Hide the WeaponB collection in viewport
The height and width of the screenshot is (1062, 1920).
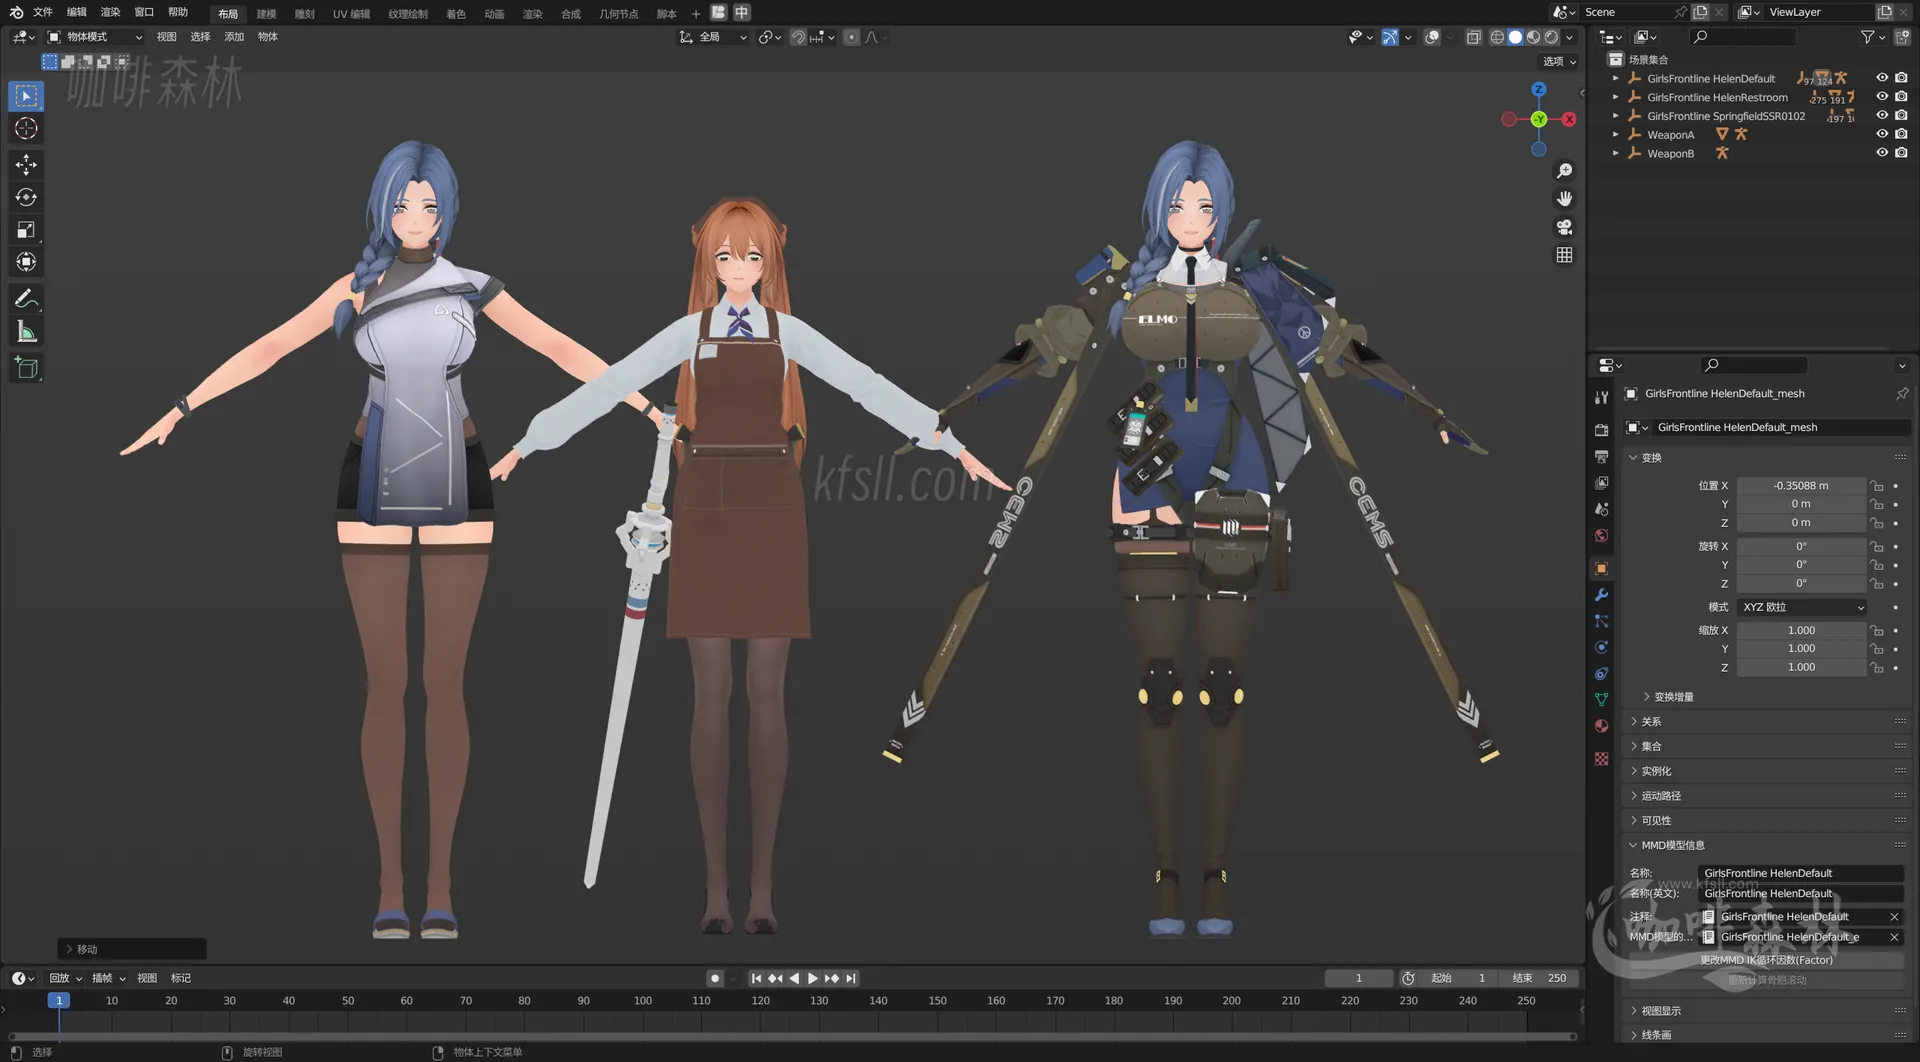(x=1883, y=152)
